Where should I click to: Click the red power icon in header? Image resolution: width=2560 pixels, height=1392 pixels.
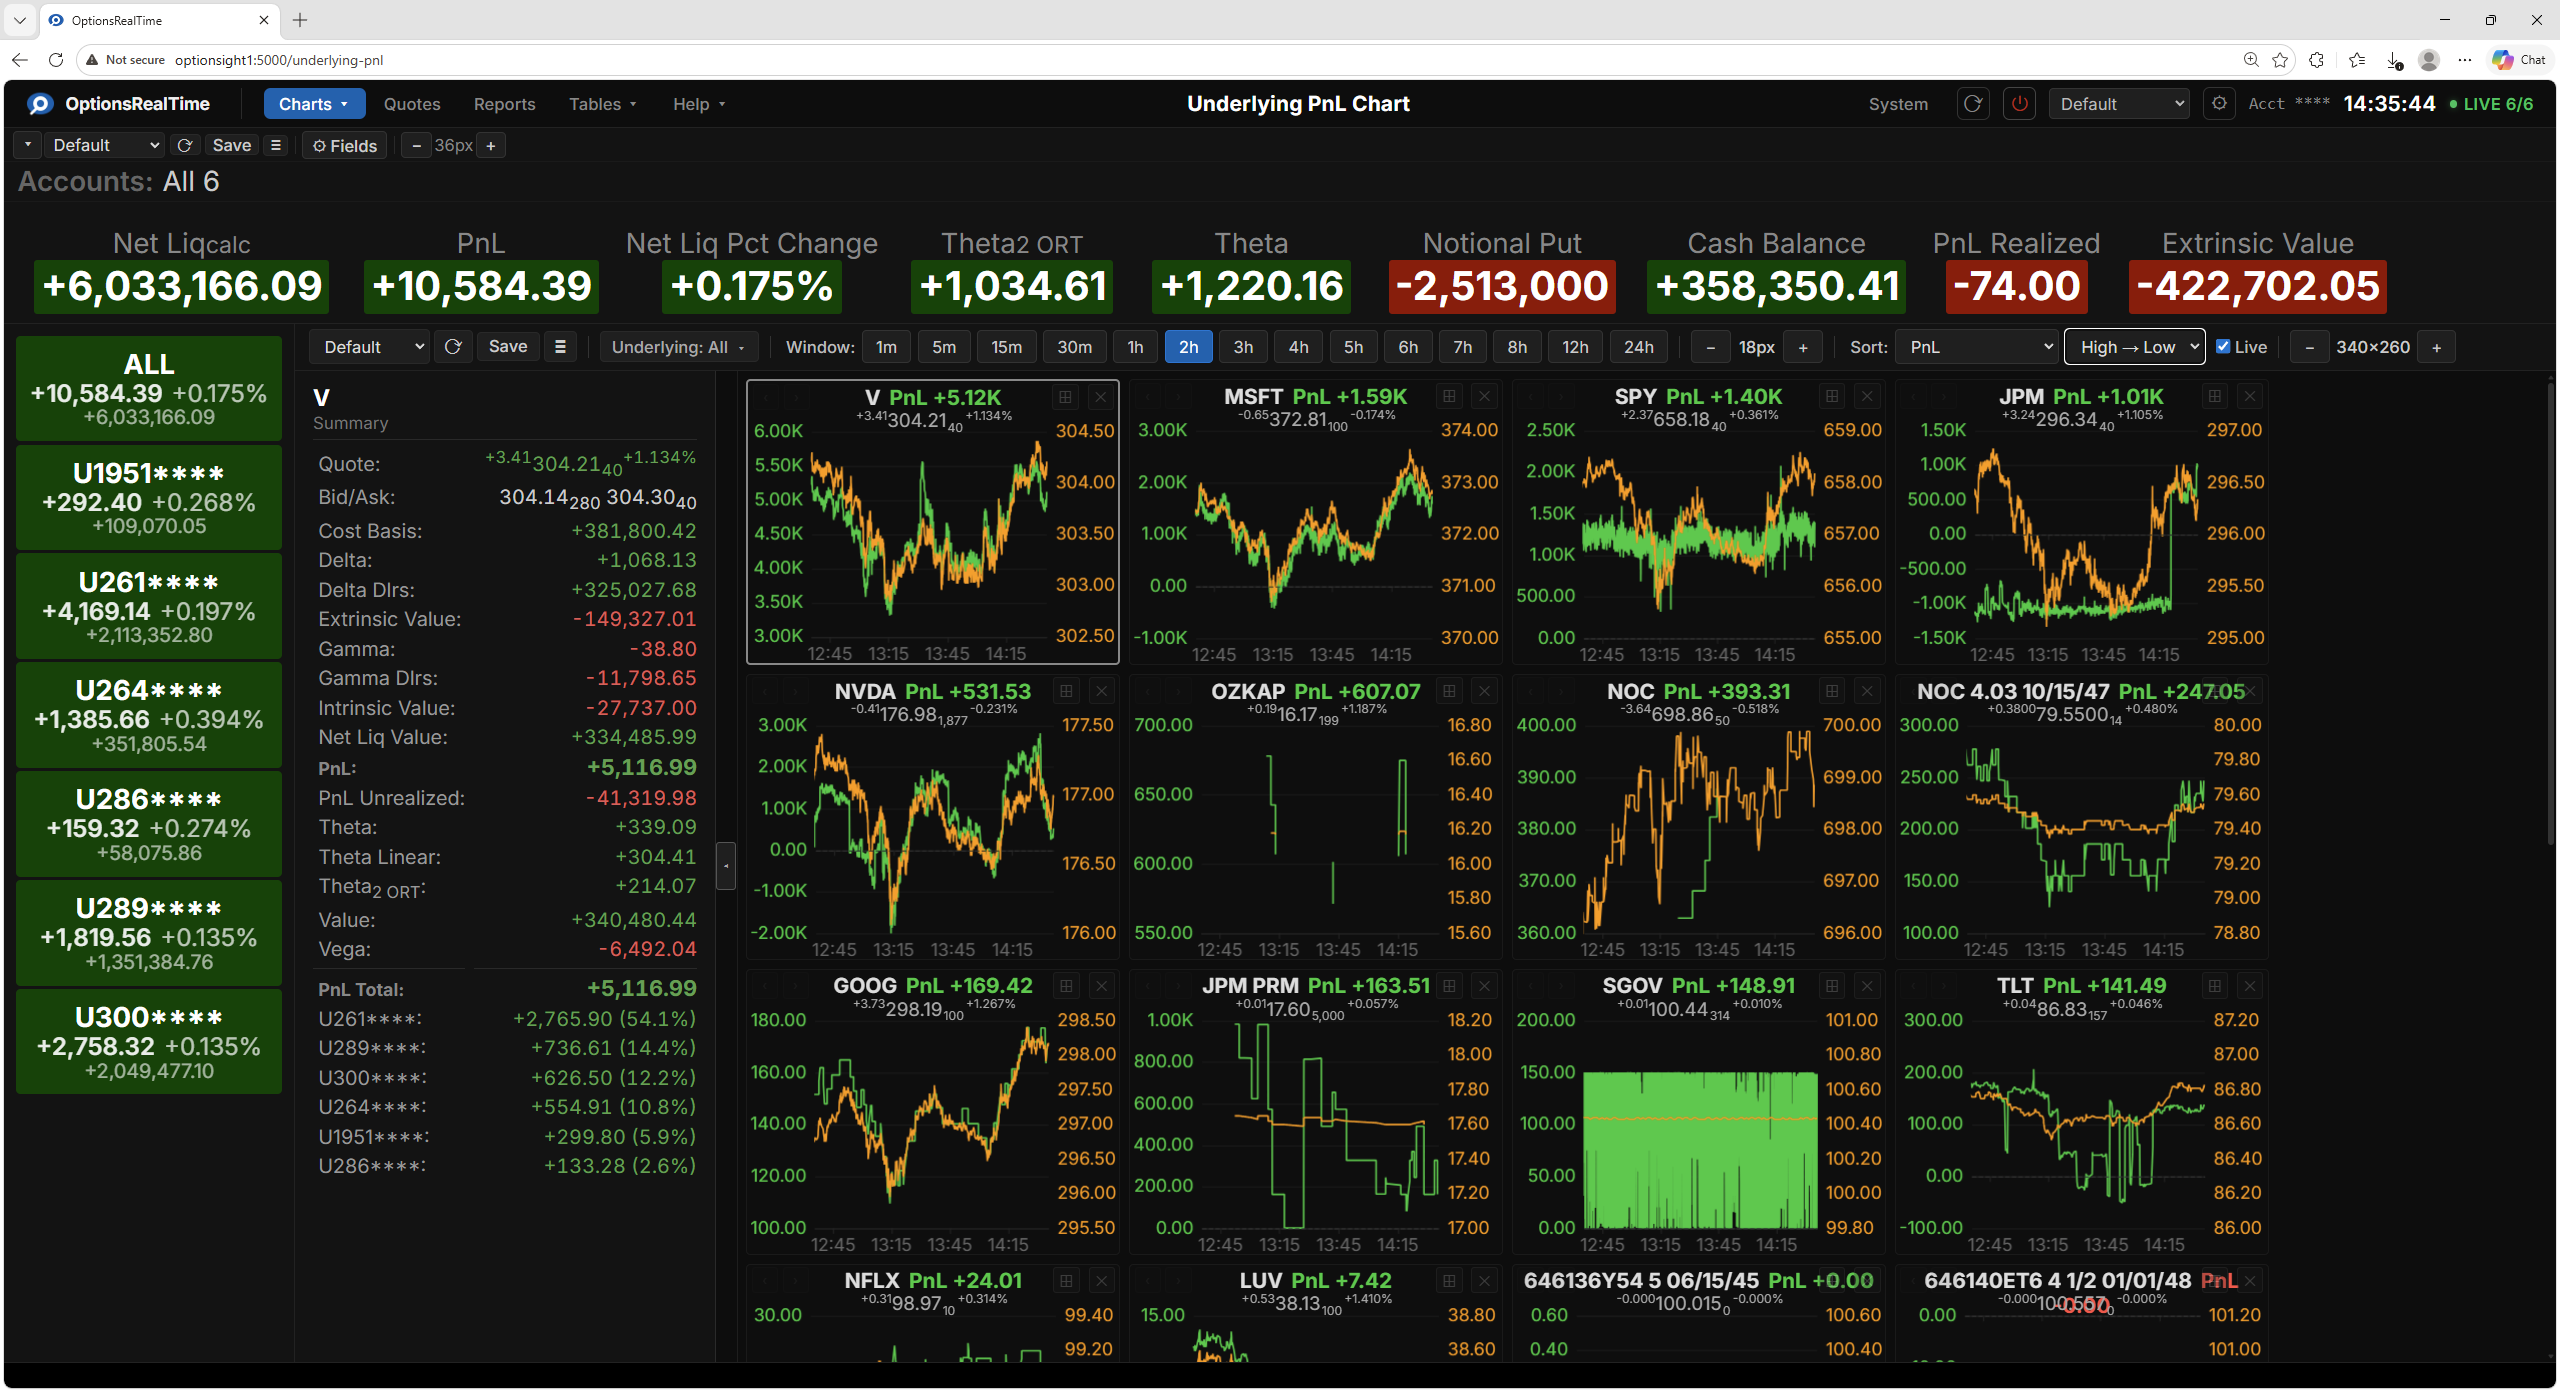(x=2020, y=104)
